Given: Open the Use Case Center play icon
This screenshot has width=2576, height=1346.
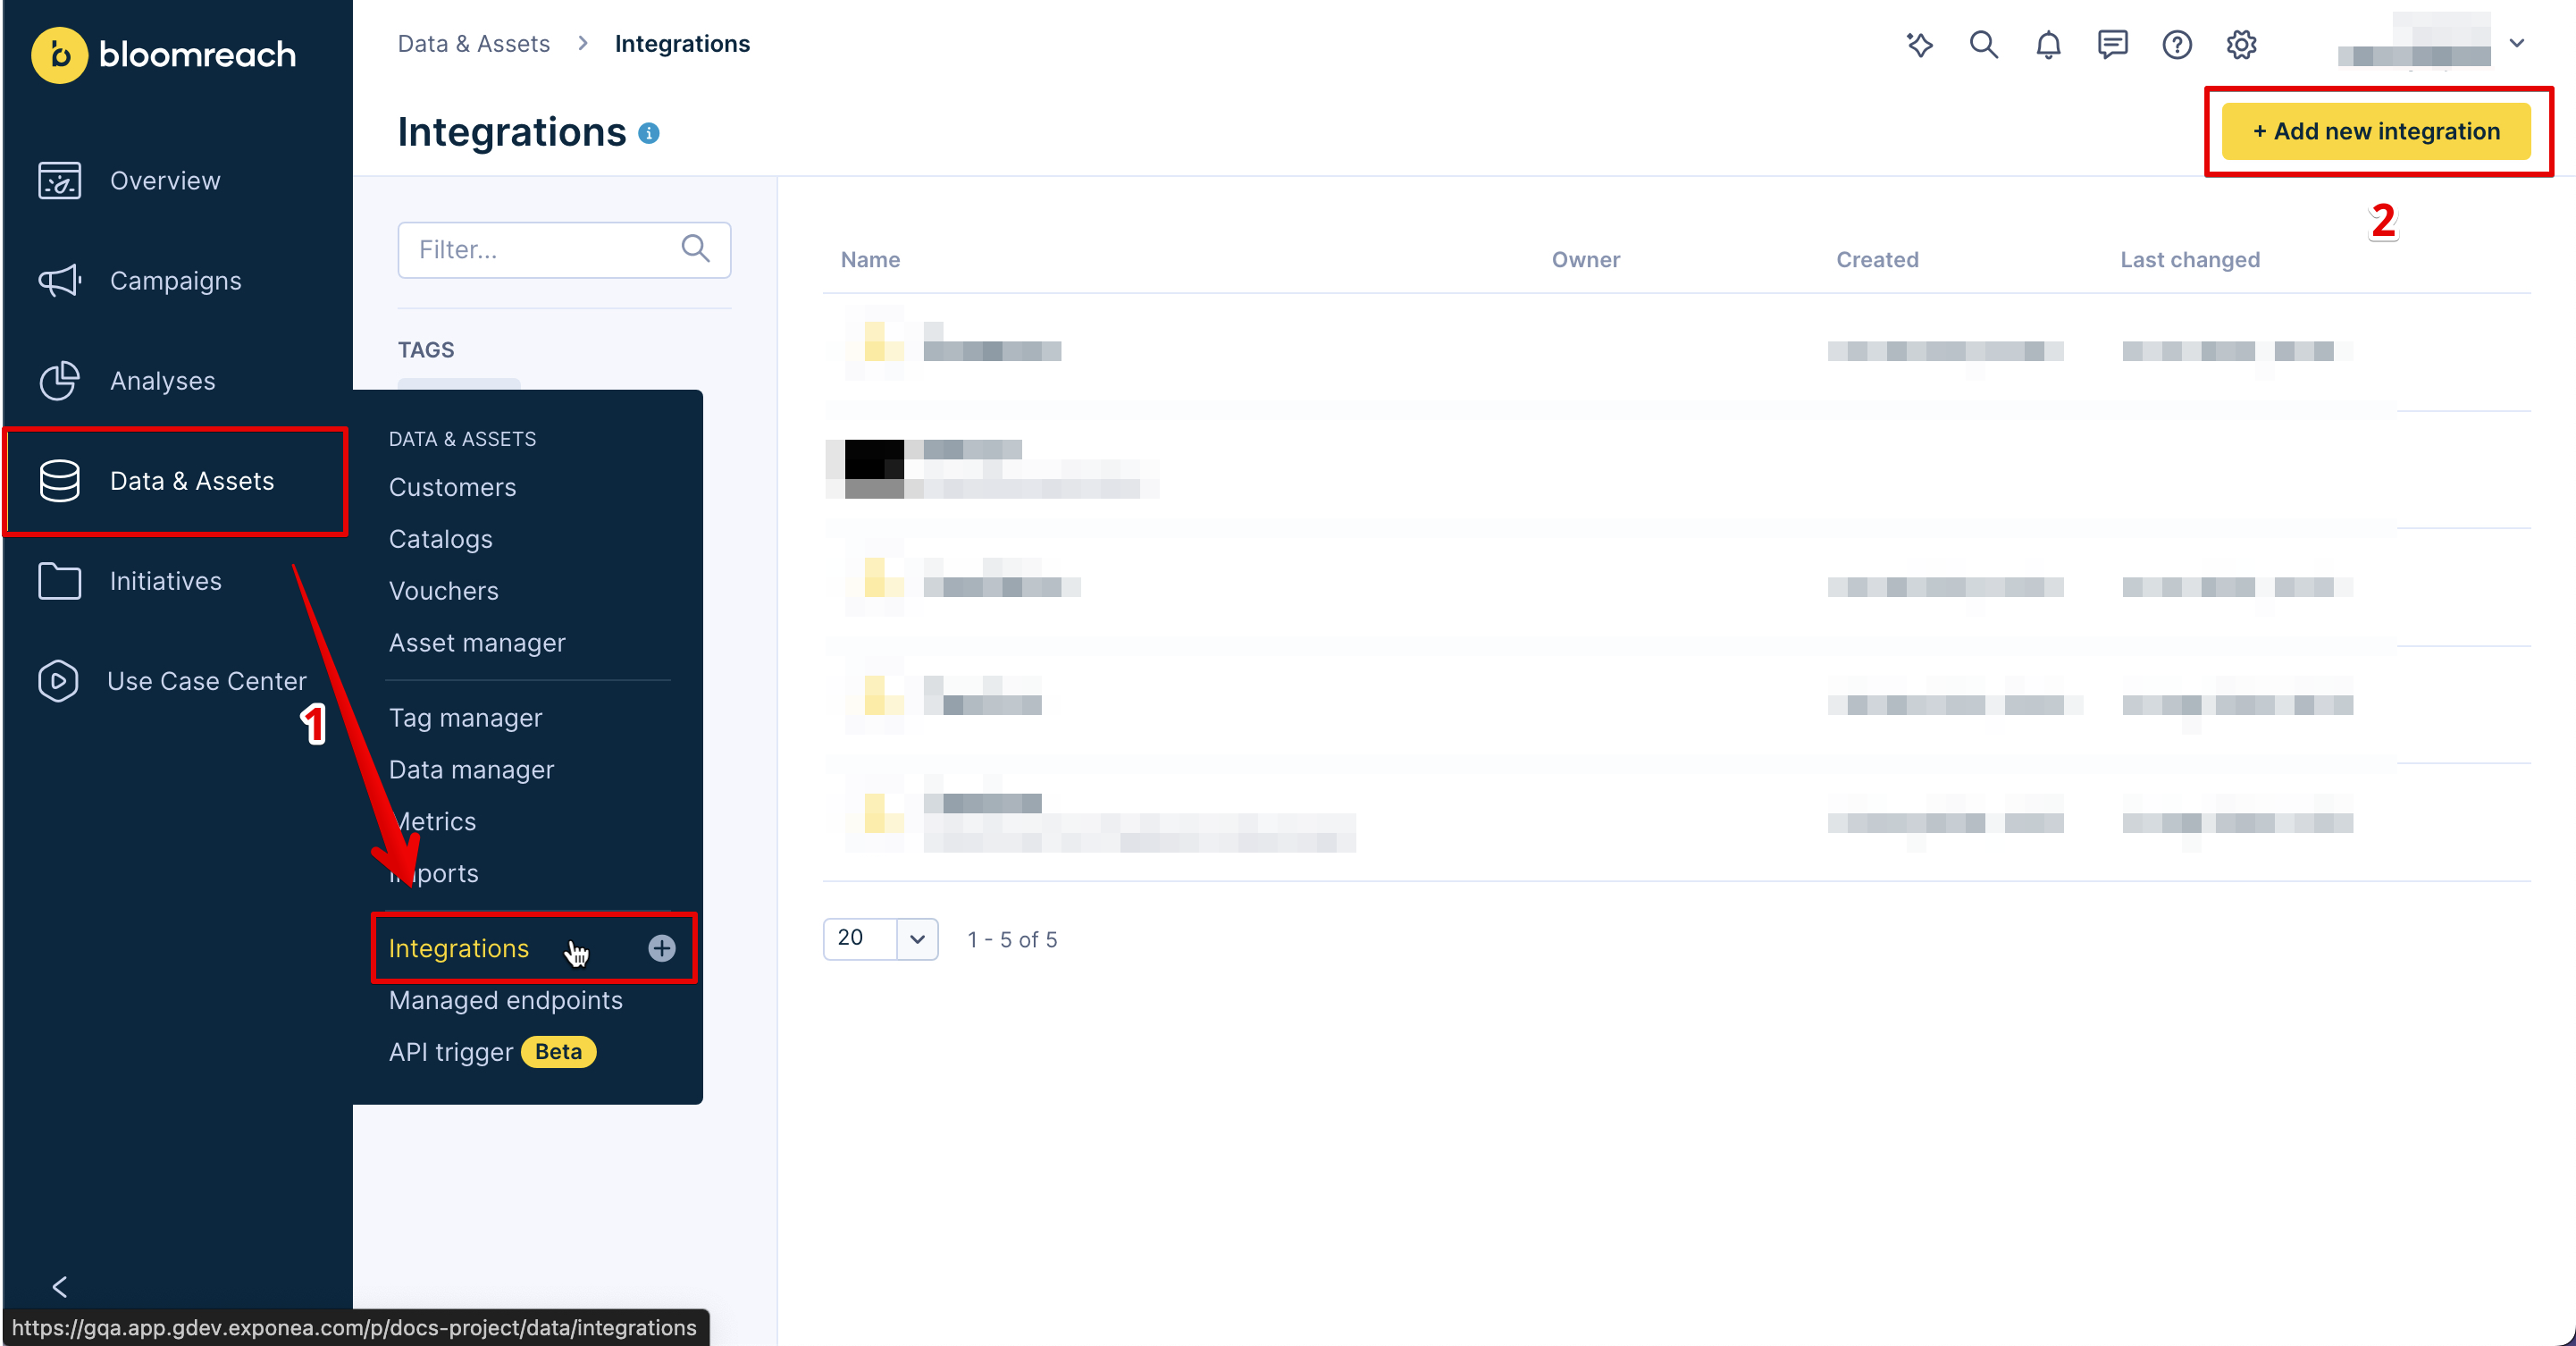Looking at the screenshot, I should (58, 681).
